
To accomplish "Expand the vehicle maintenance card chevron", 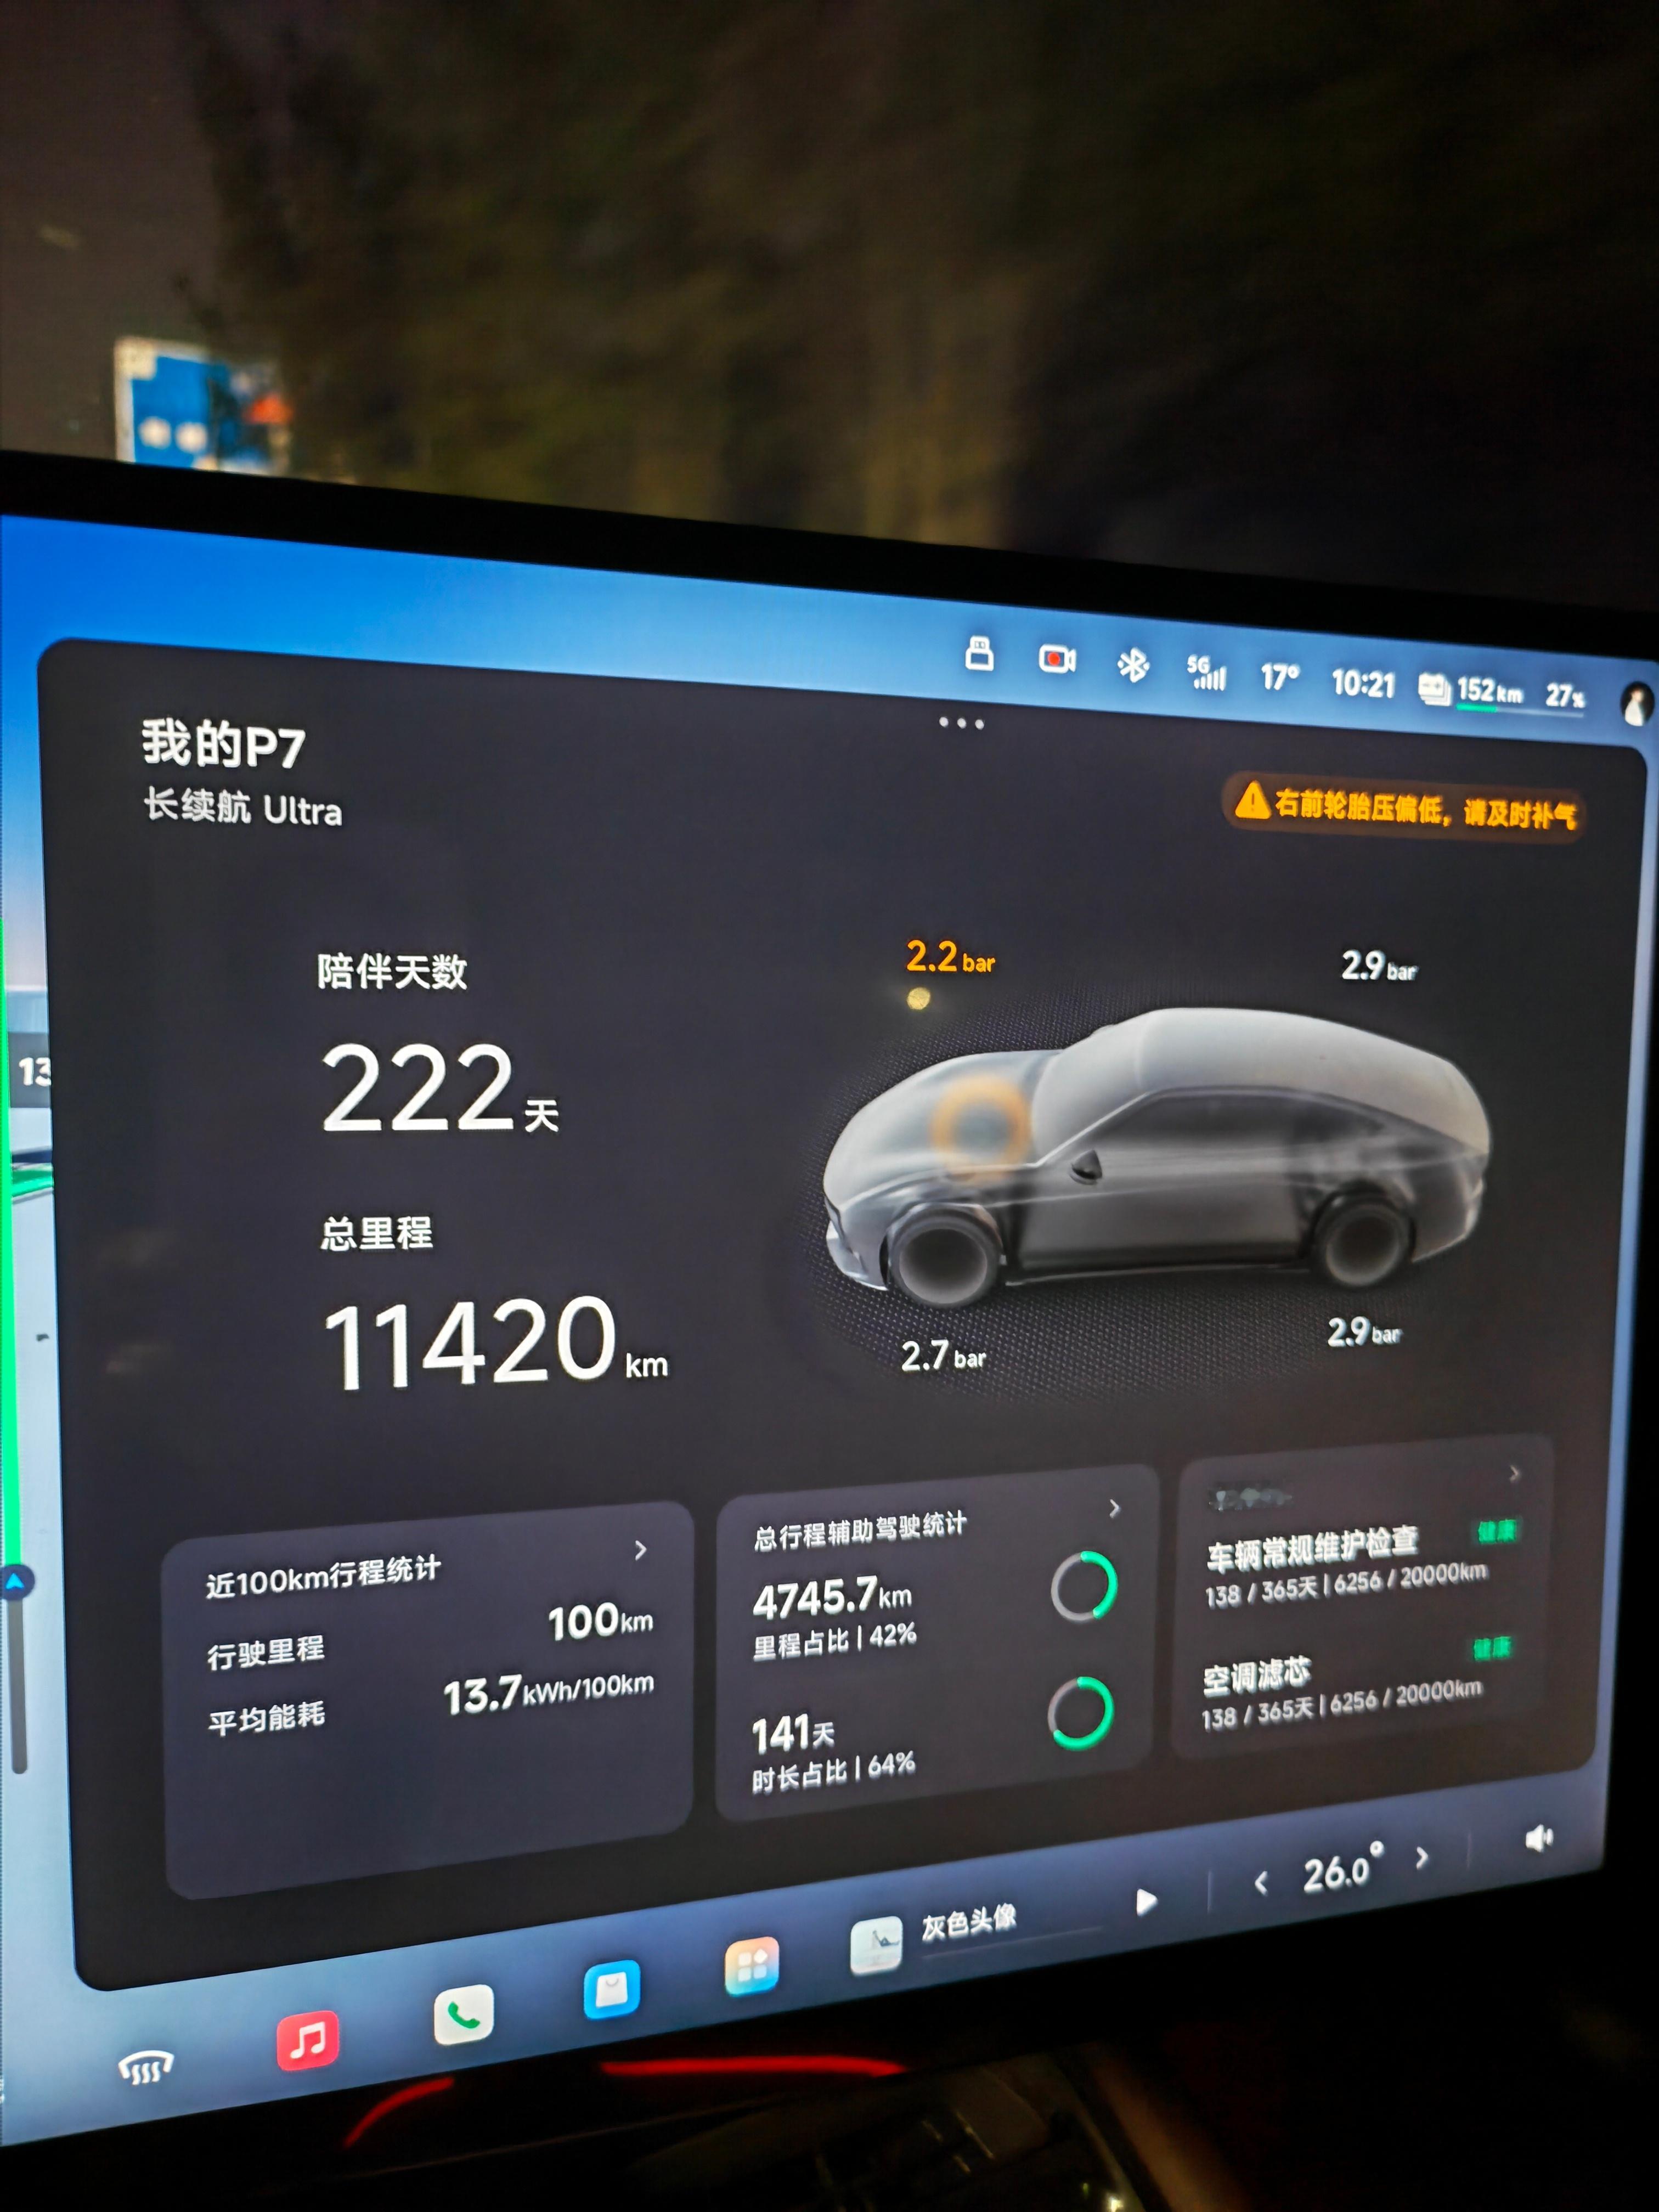I will 1514,1473.
